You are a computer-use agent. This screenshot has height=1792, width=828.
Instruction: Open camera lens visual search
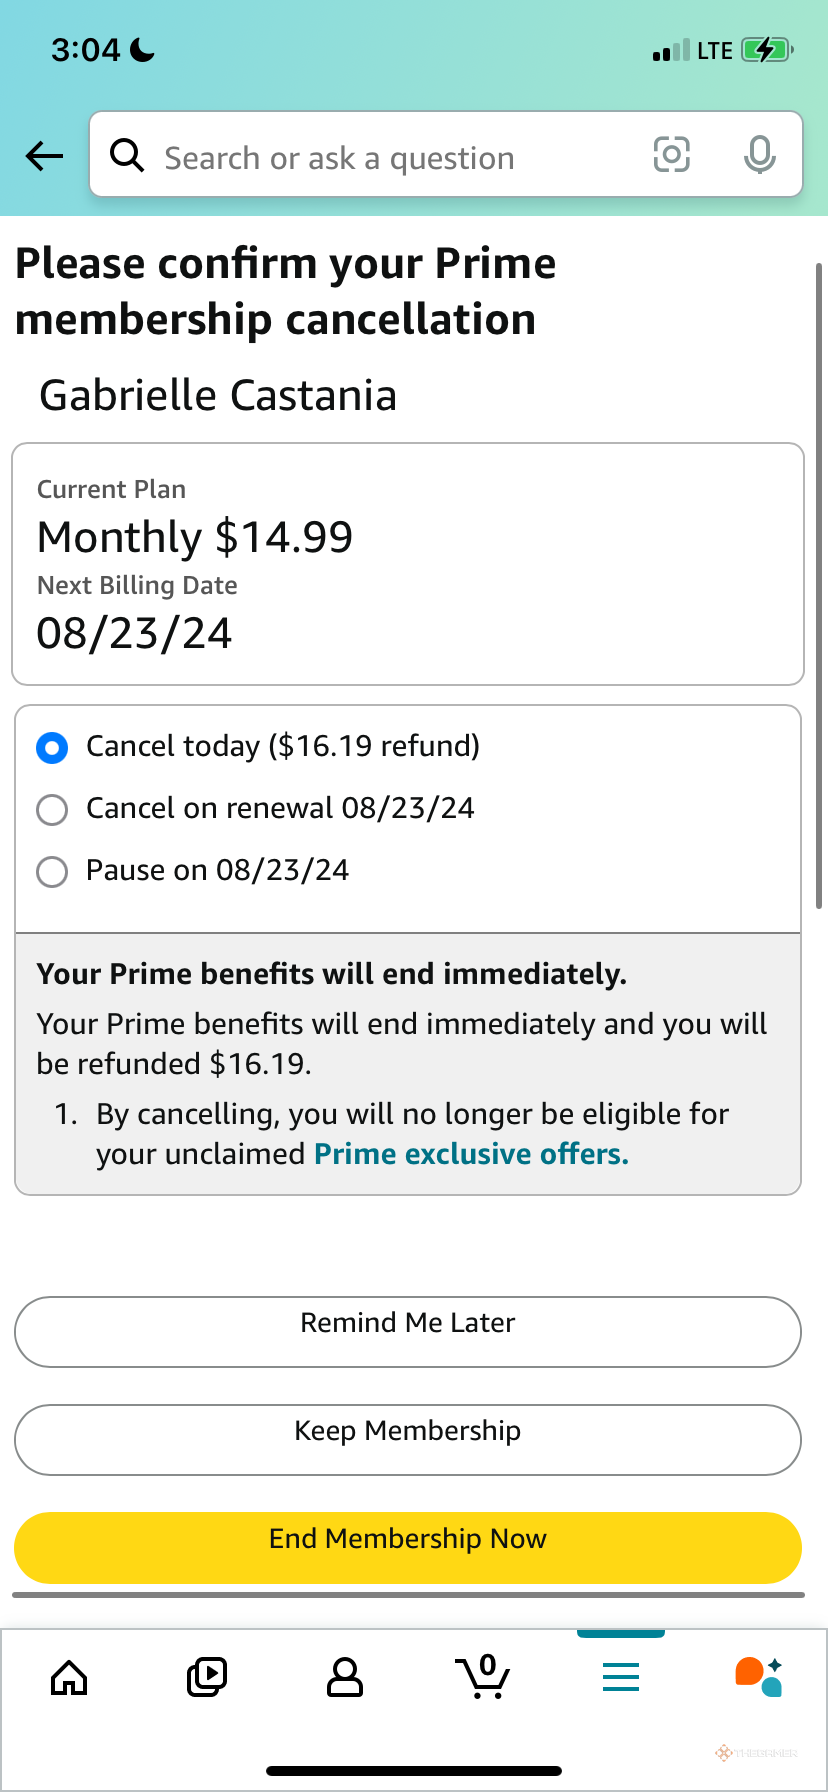point(671,155)
